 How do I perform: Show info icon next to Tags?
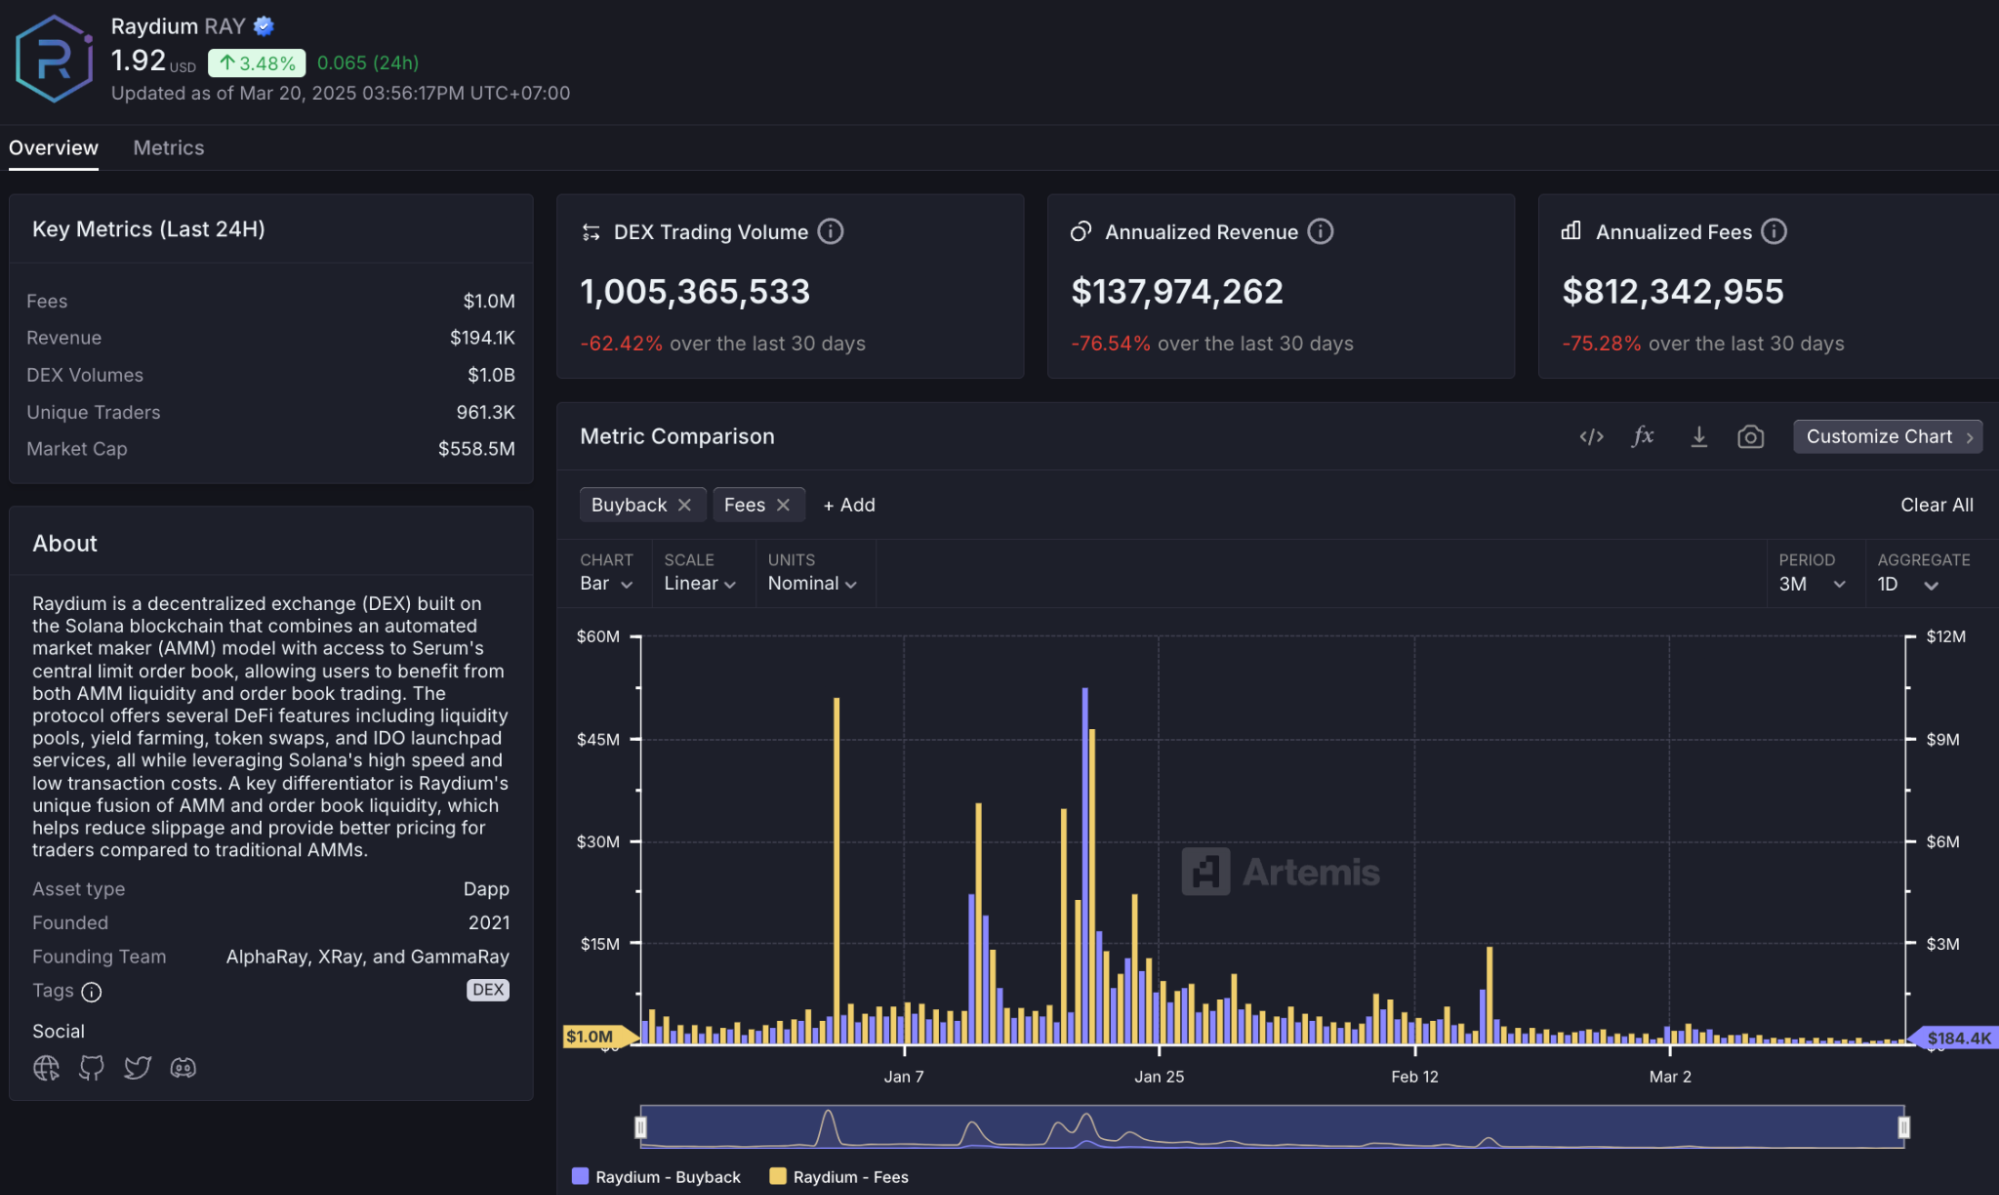tap(91, 992)
